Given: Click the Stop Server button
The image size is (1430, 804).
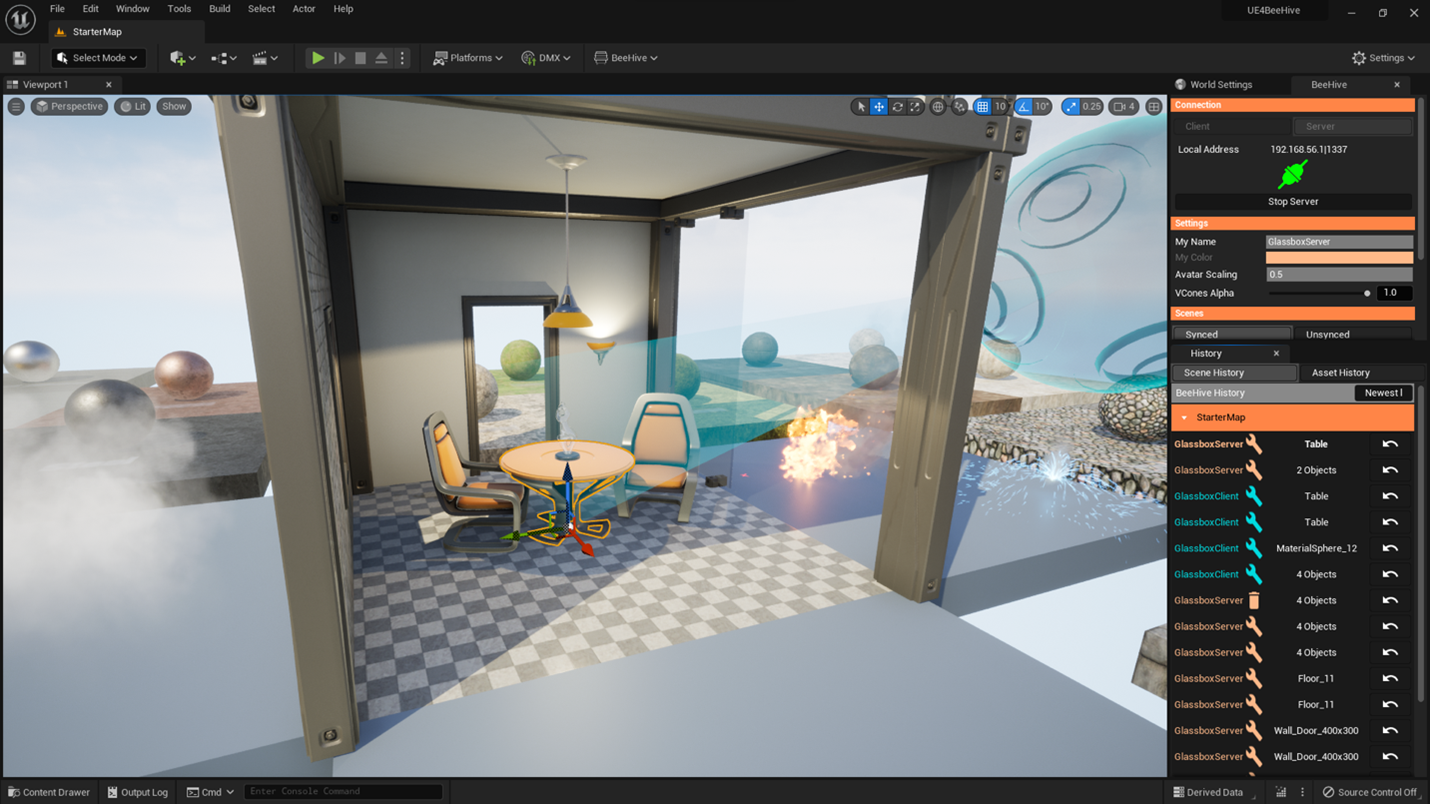Looking at the screenshot, I should 1293,201.
